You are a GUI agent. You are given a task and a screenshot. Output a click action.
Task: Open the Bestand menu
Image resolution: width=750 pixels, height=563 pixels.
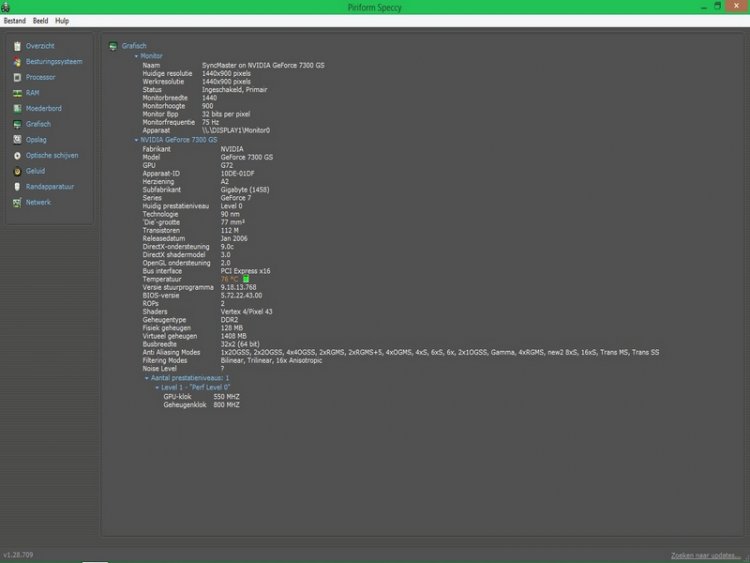tap(14, 20)
